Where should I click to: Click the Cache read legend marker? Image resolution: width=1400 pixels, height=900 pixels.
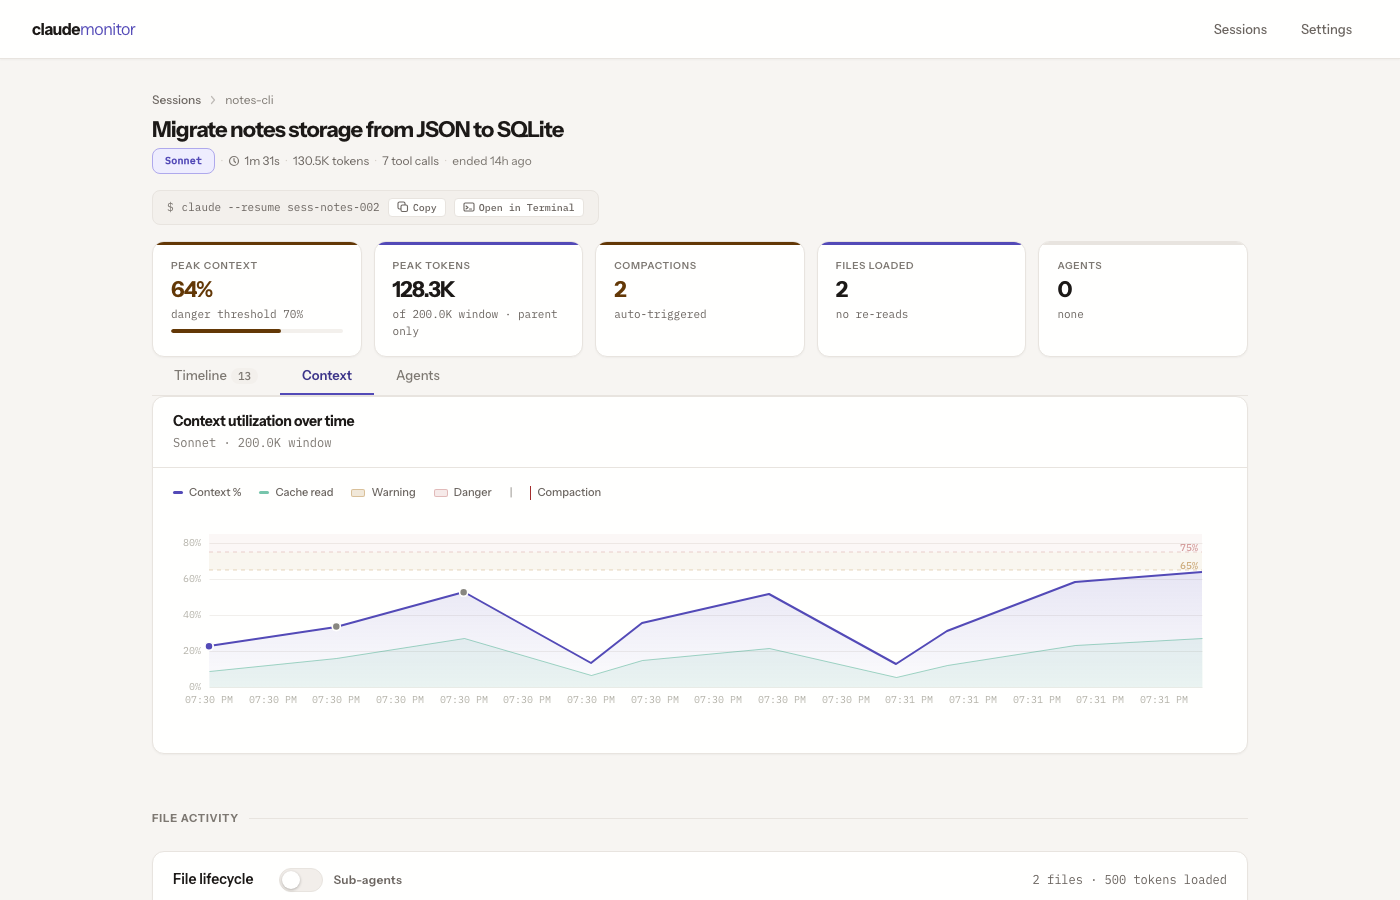[x=264, y=492]
